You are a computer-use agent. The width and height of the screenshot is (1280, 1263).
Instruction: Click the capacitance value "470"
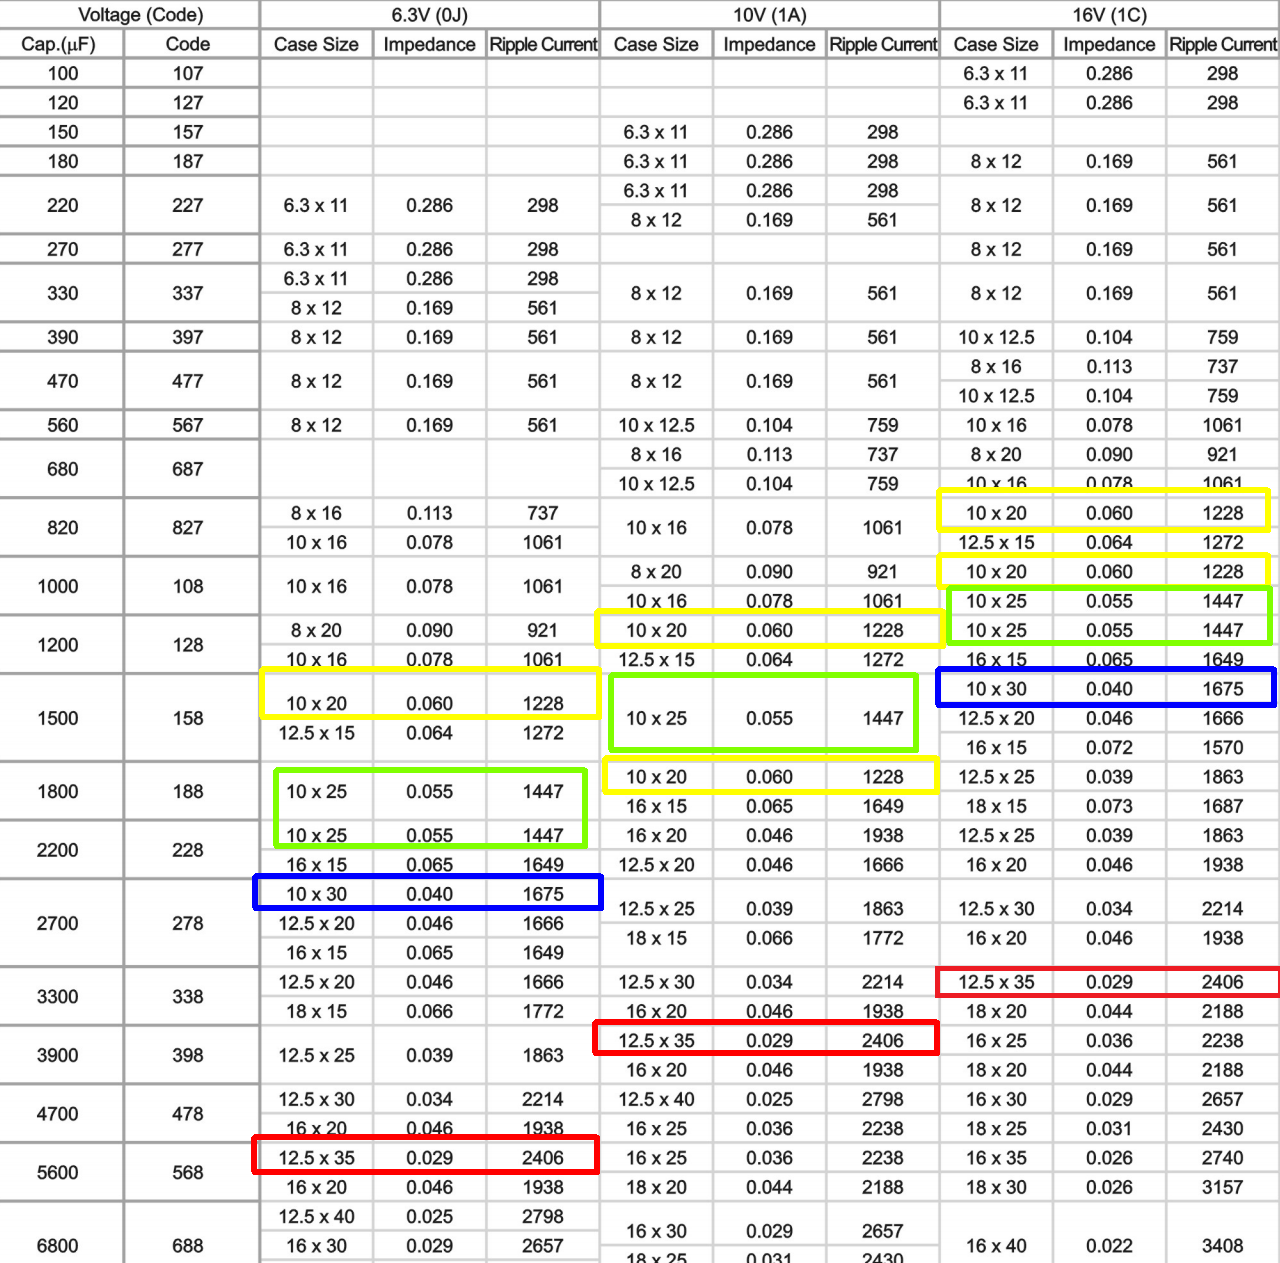63,381
